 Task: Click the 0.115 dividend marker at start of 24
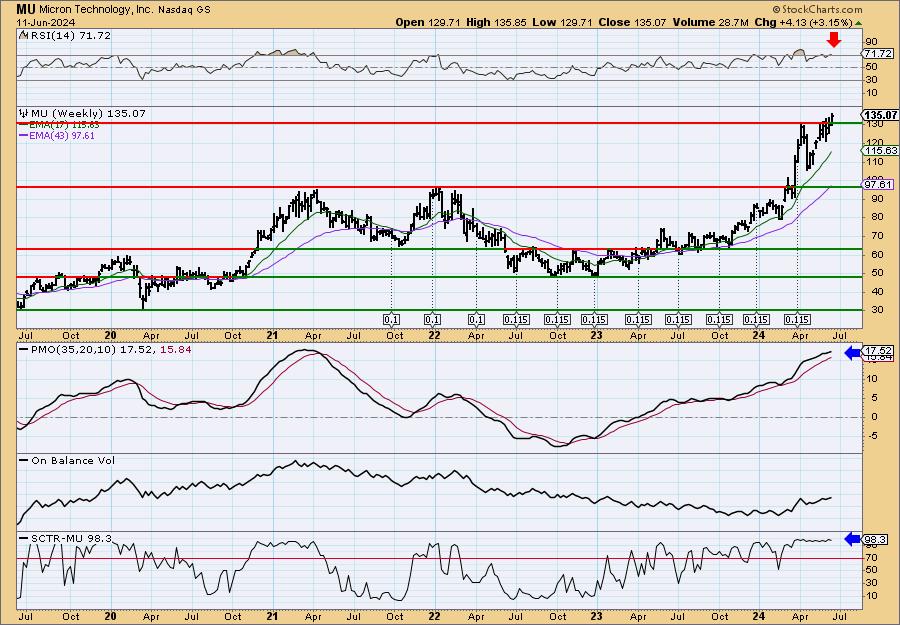click(x=756, y=320)
